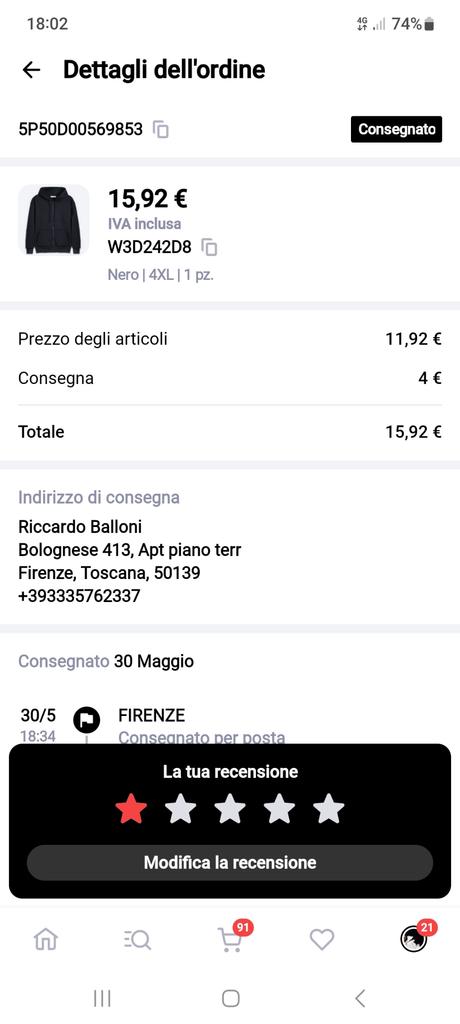Open the shopping cart with 91 items
This screenshot has width=460, height=1024.
[x=230, y=938]
